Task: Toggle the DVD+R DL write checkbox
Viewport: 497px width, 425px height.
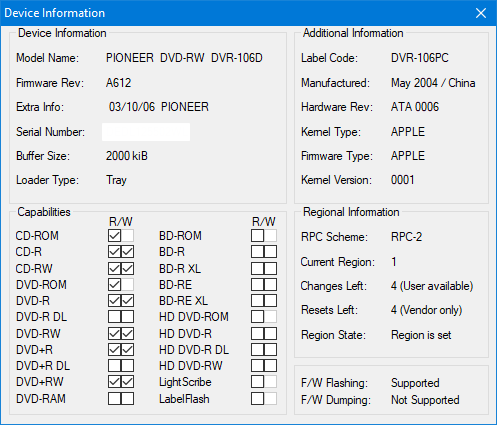Action: click(x=127, y=366)
